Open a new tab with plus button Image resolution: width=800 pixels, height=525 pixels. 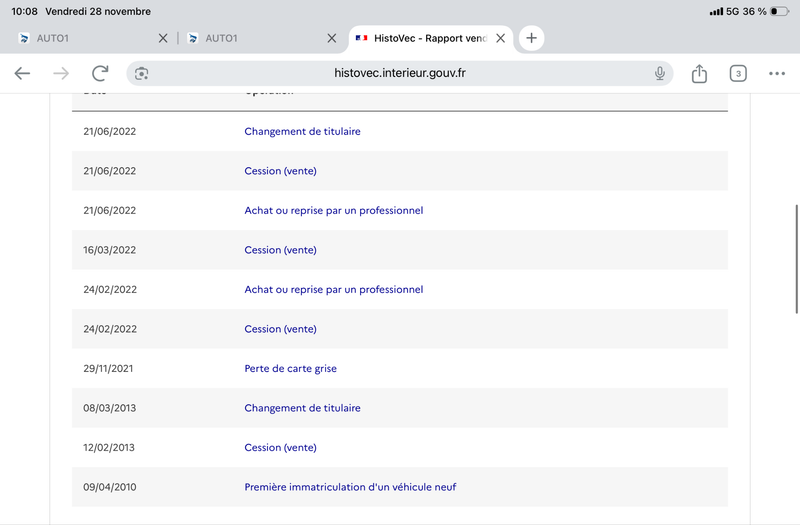click(532, 38)
